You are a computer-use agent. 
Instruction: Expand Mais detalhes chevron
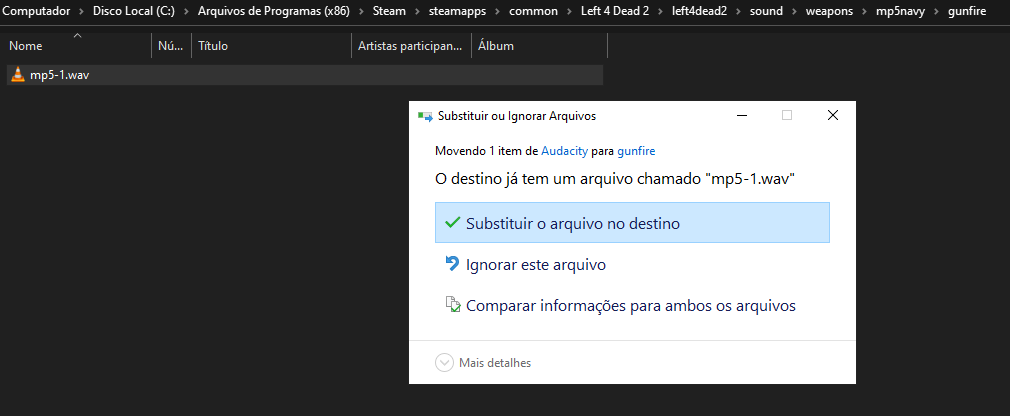click(x=444, y=363)
